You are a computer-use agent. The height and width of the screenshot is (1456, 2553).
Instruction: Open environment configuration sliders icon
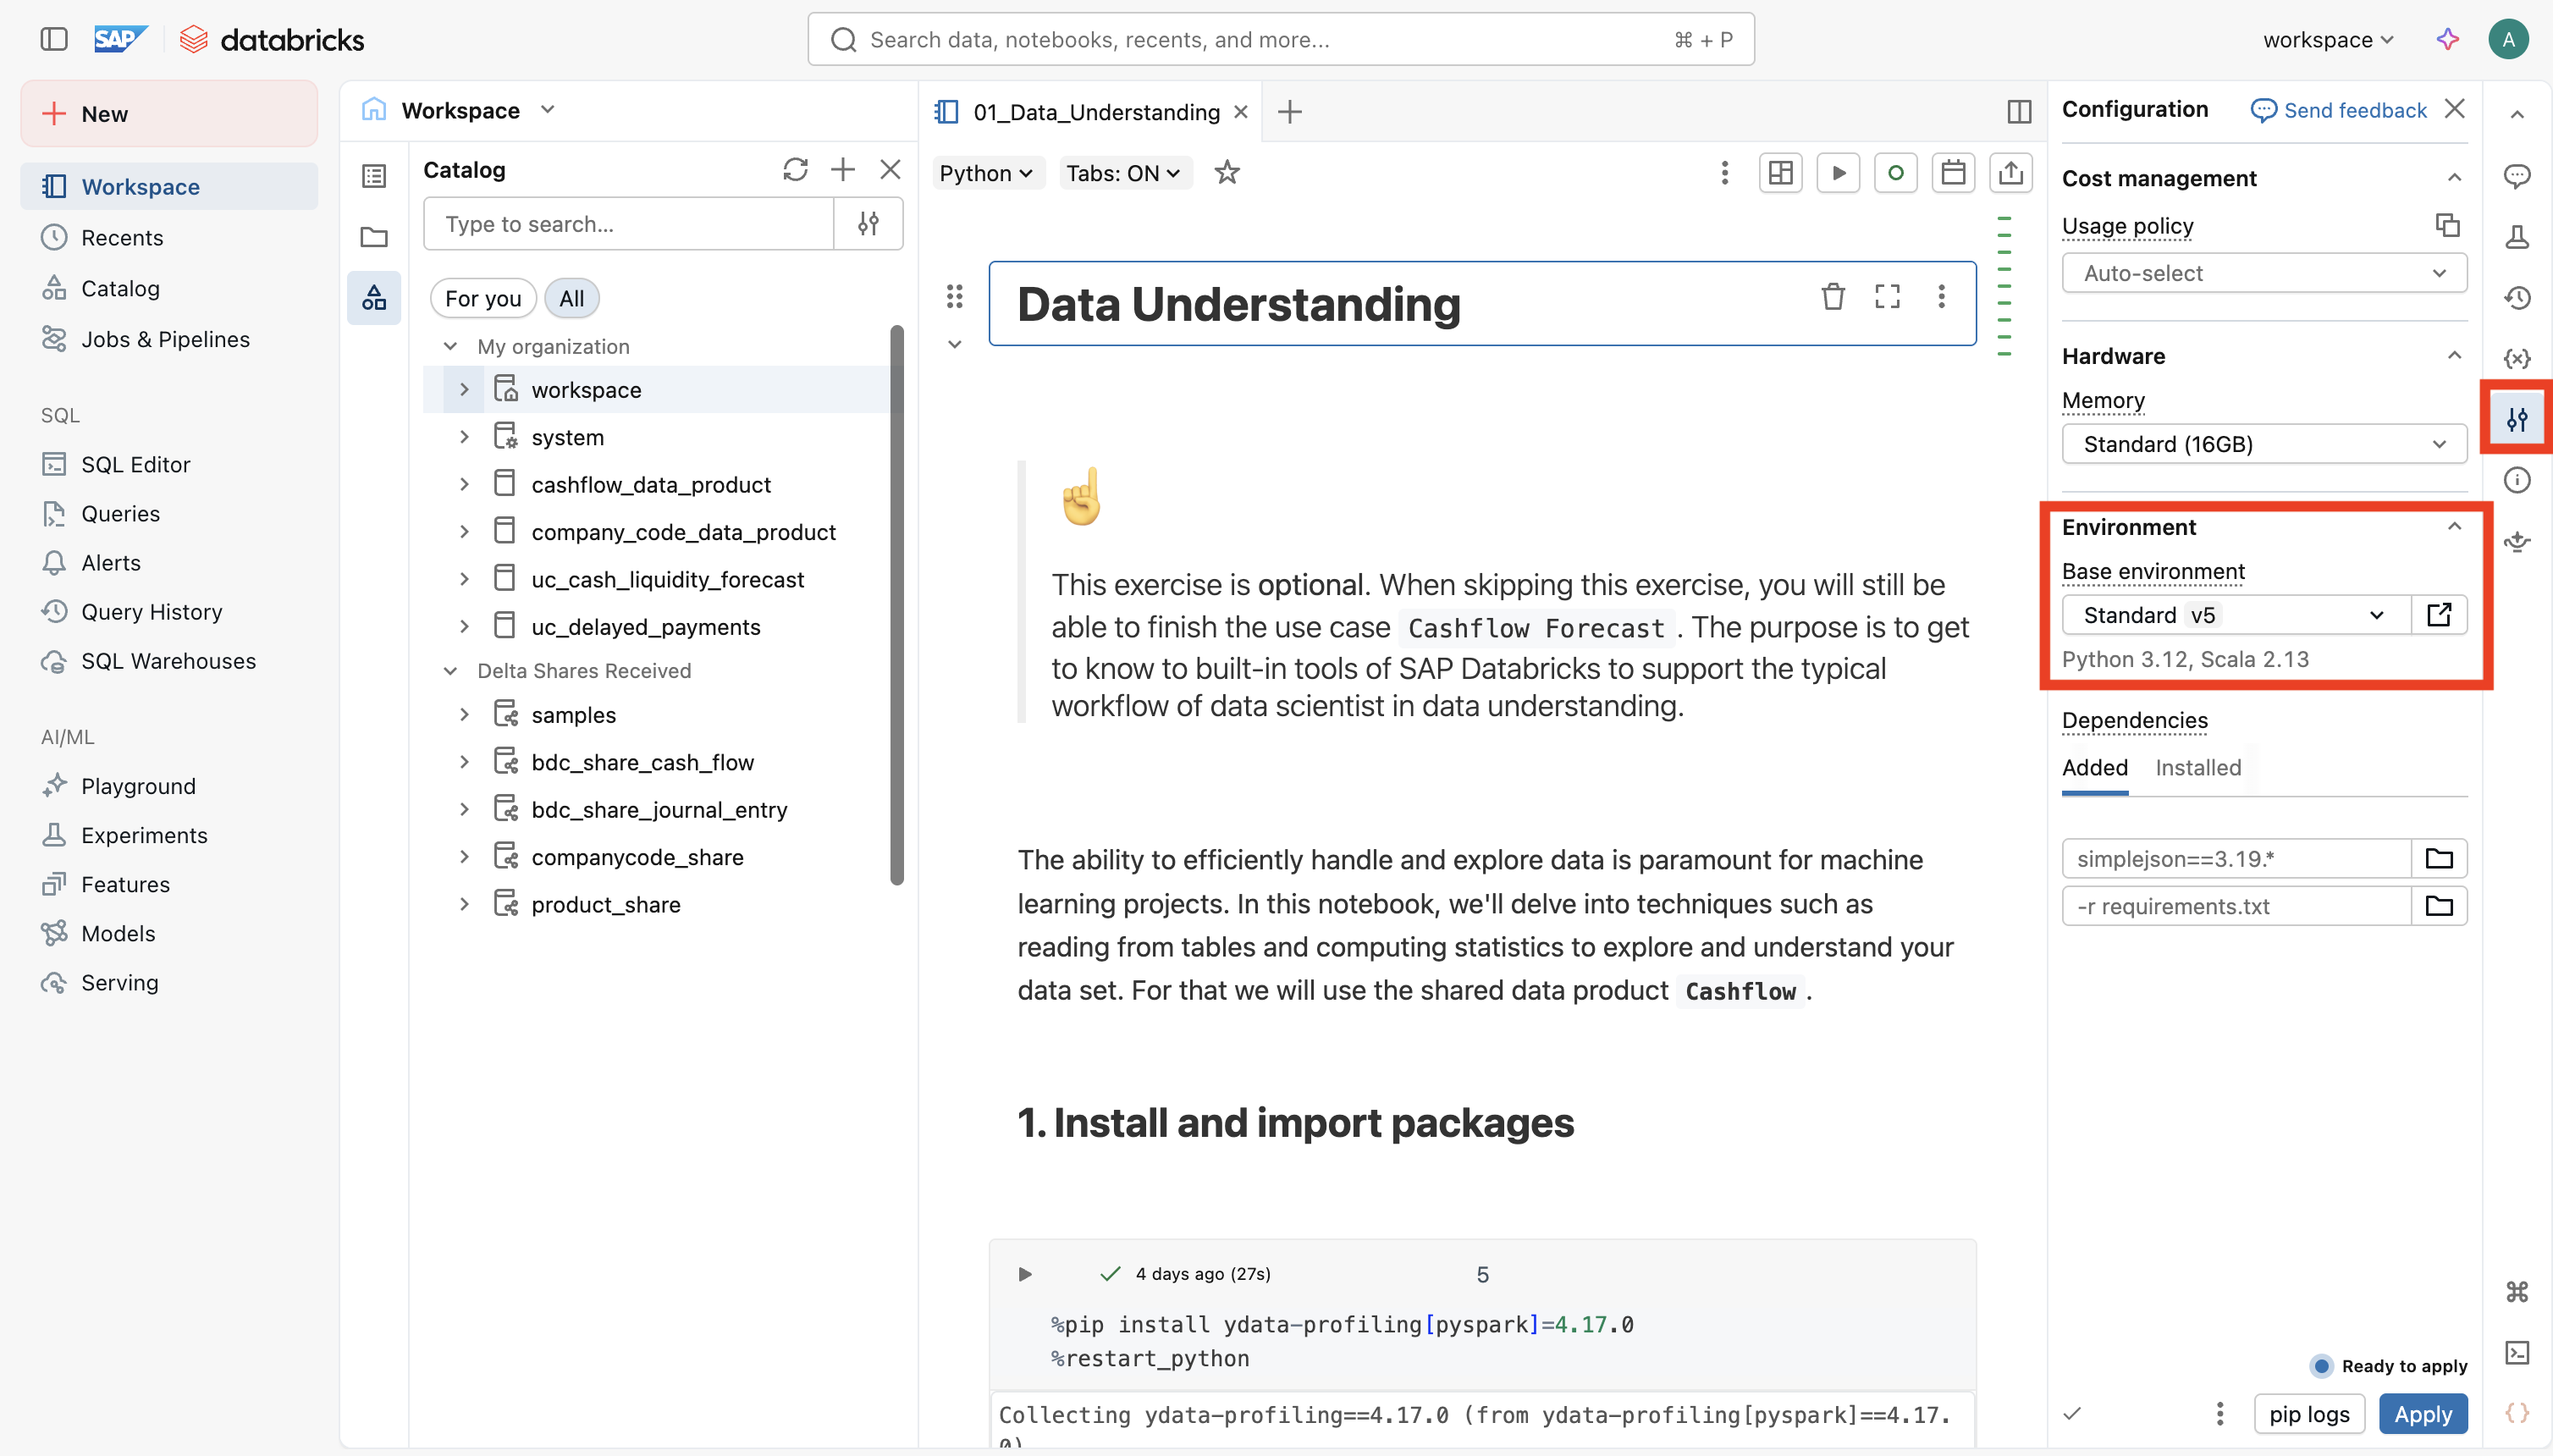2516,419
